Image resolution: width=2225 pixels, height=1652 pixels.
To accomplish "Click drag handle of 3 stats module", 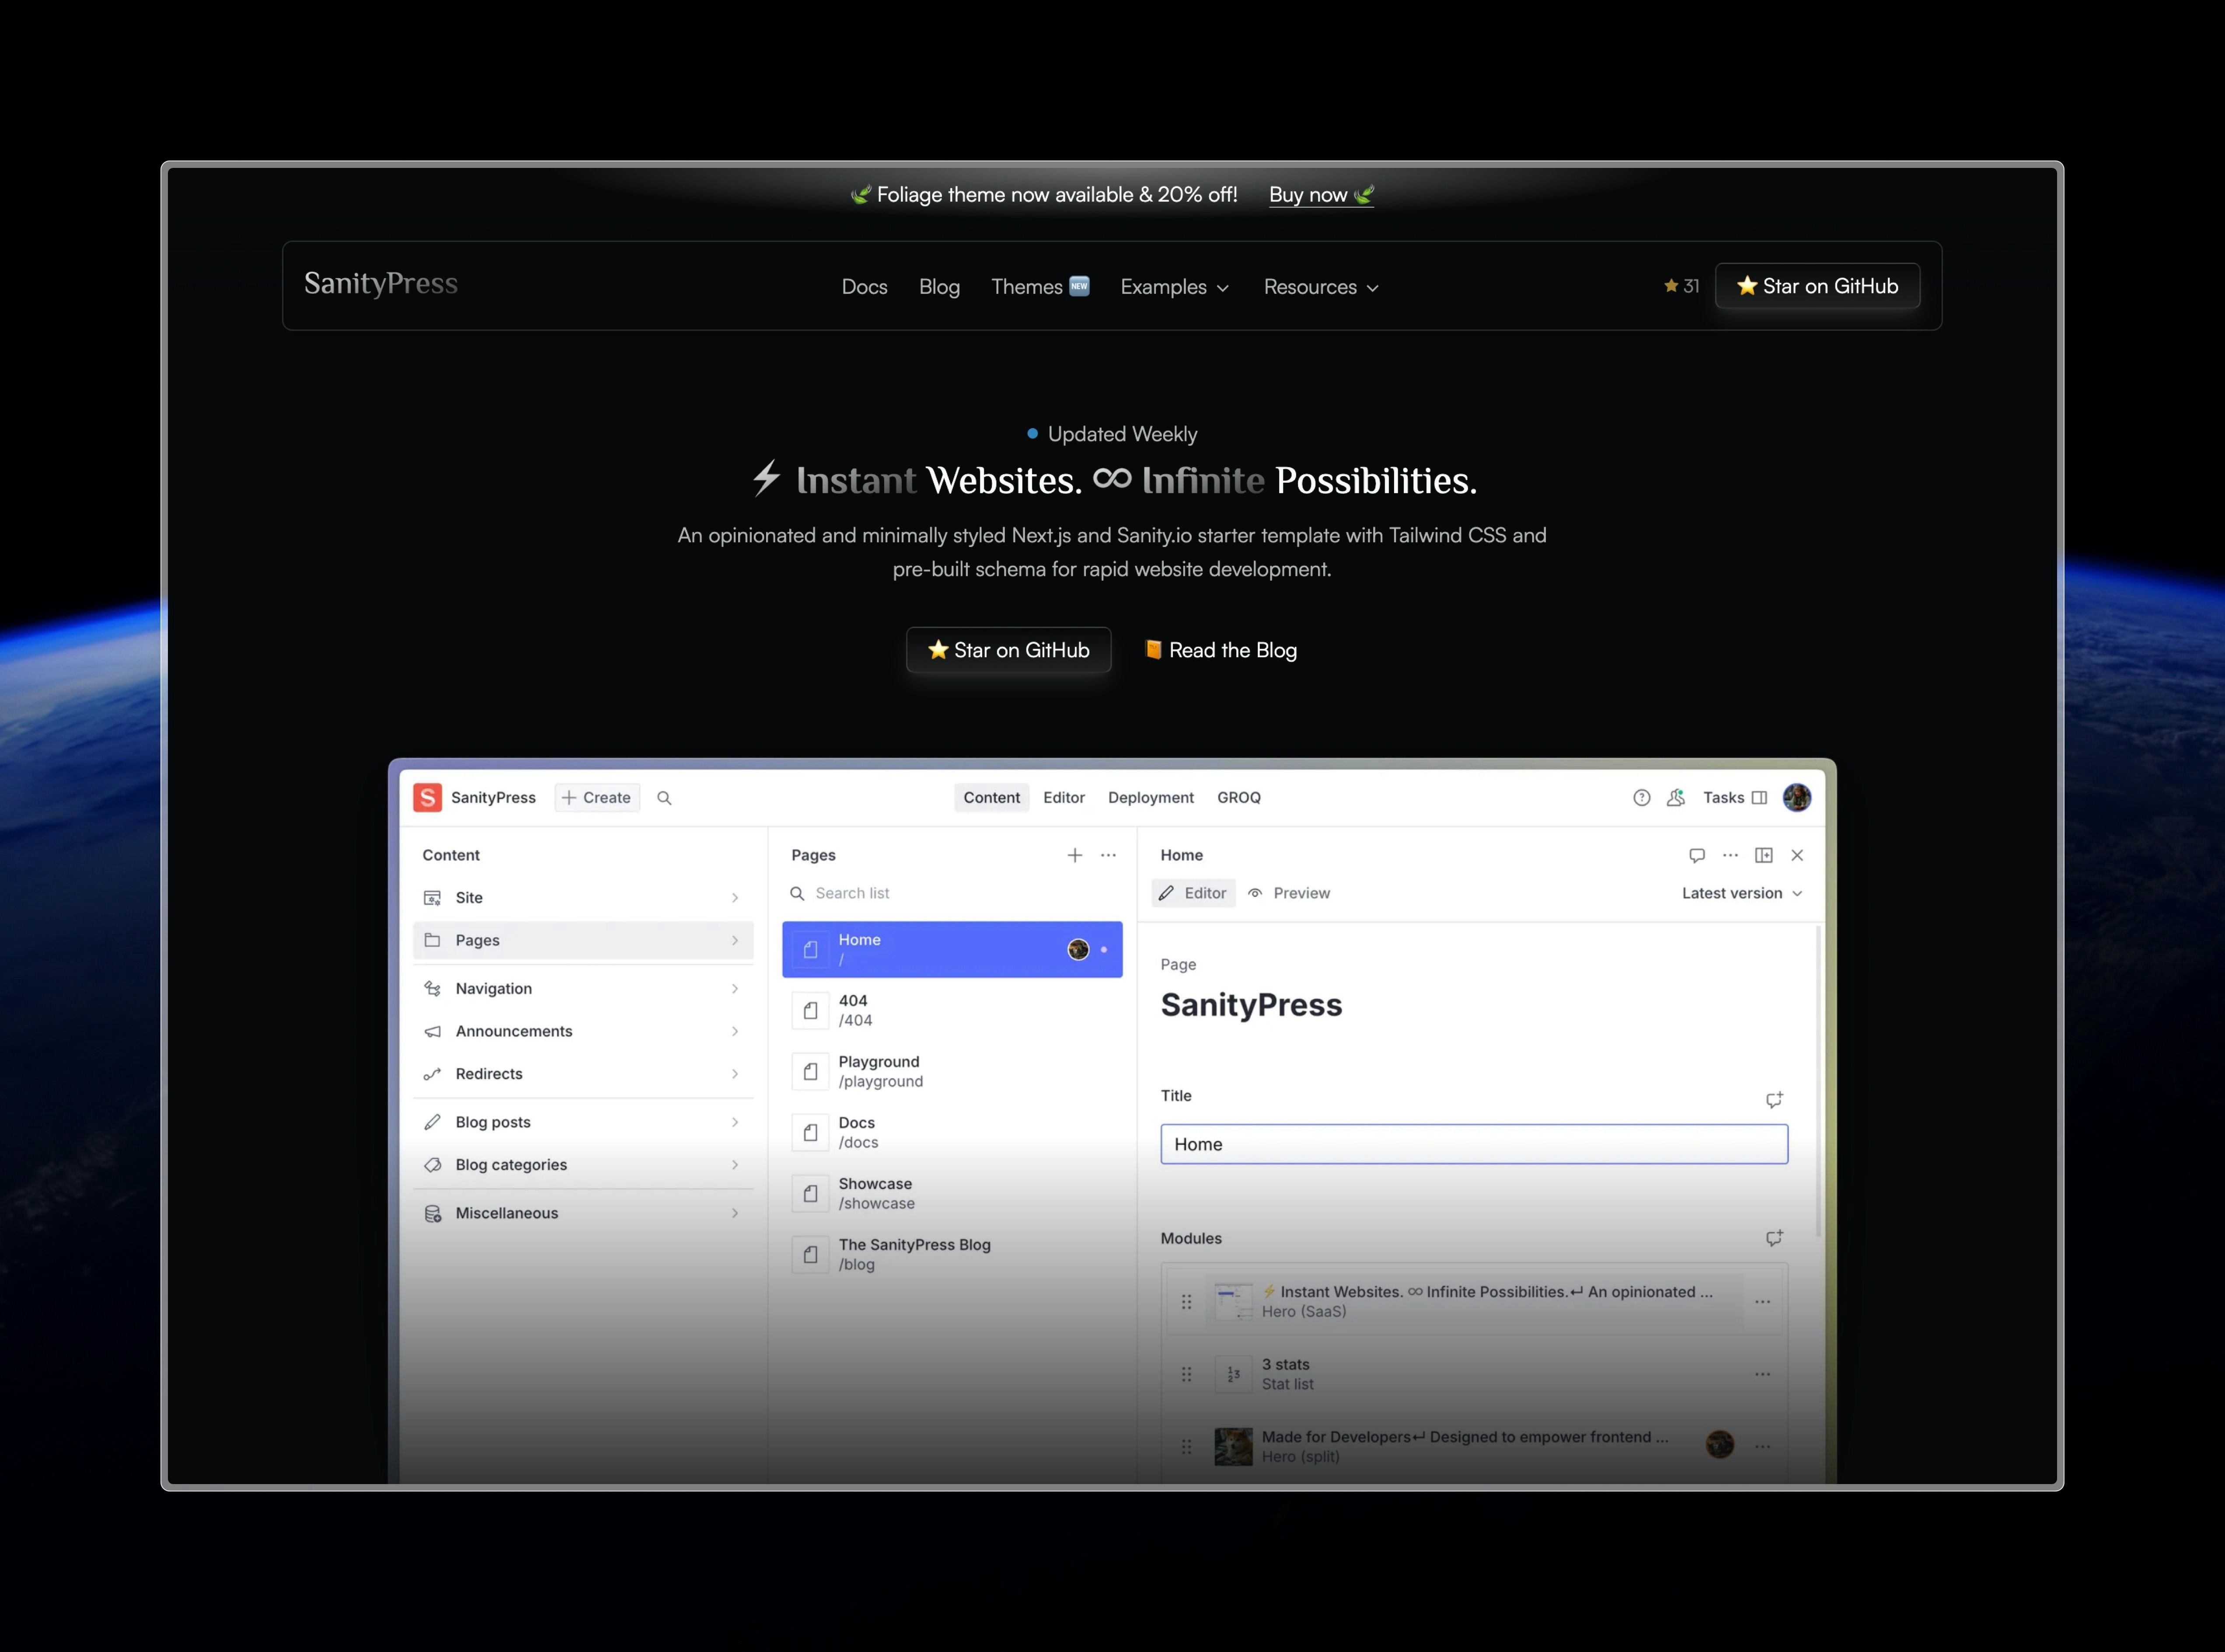I will tap(1186, 1374).
